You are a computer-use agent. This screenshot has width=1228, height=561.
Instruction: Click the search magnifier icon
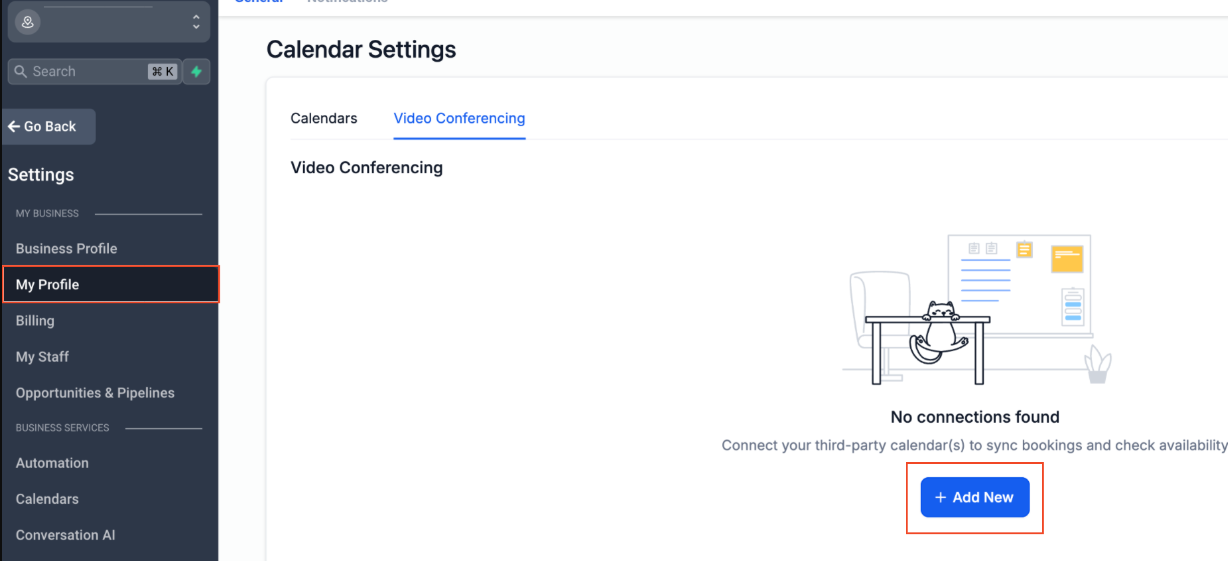point(21,72)
